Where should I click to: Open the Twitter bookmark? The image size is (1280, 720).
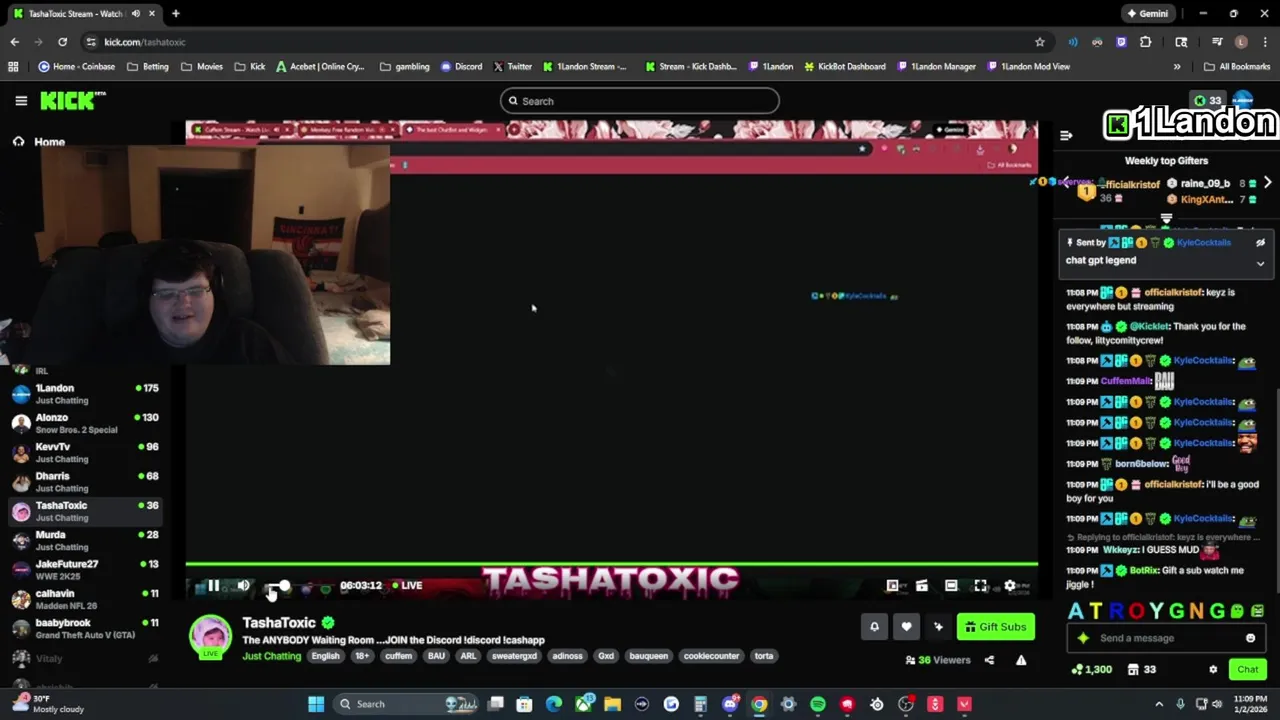[x=512, y=67]
